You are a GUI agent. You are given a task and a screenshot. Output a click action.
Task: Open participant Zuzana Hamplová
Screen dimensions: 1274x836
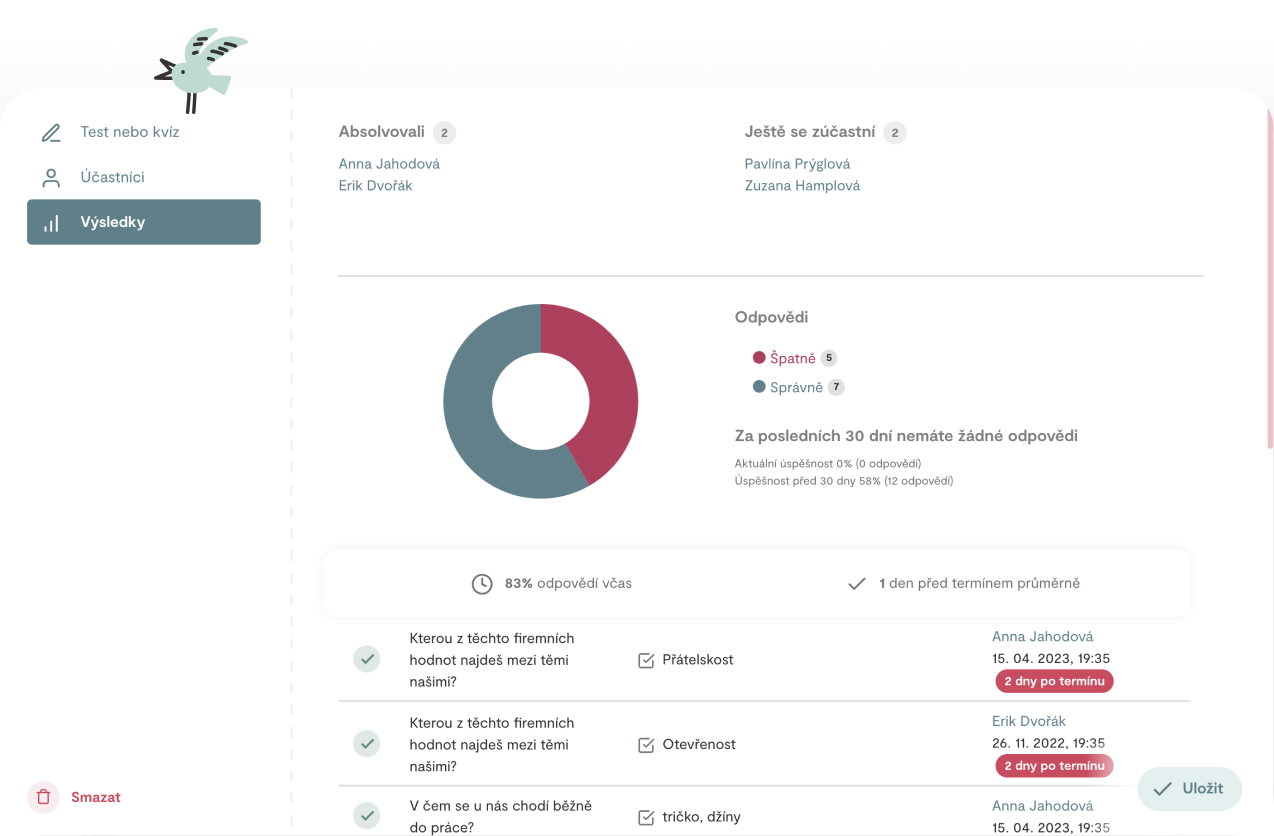coord(802,185)
